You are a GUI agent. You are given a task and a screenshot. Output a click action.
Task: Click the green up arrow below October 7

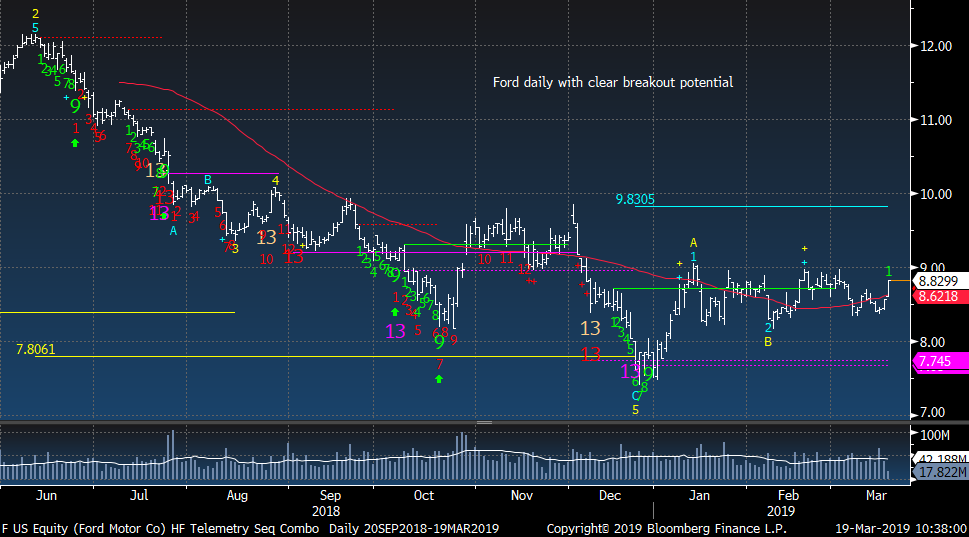[x=439, y=379]
